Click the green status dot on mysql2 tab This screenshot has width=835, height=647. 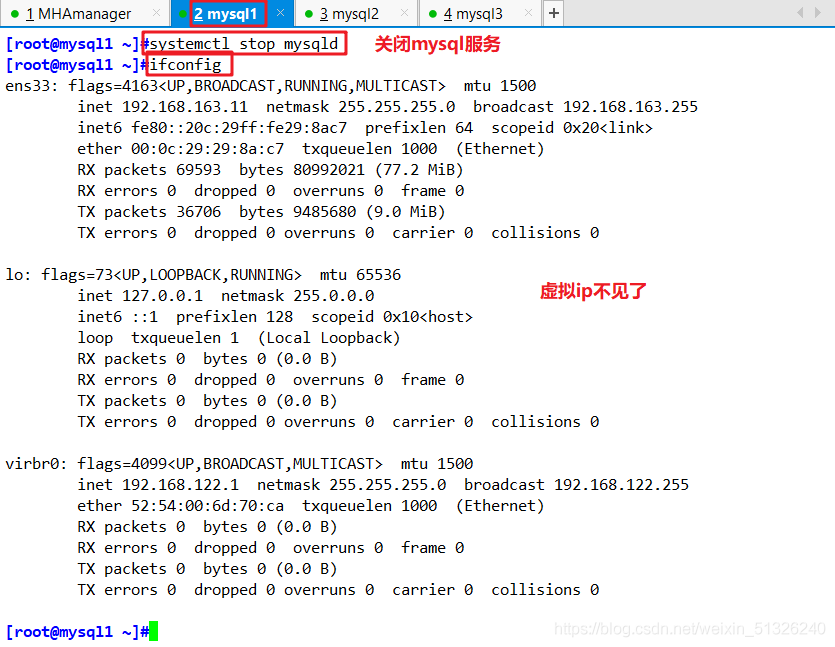[308, 14]
